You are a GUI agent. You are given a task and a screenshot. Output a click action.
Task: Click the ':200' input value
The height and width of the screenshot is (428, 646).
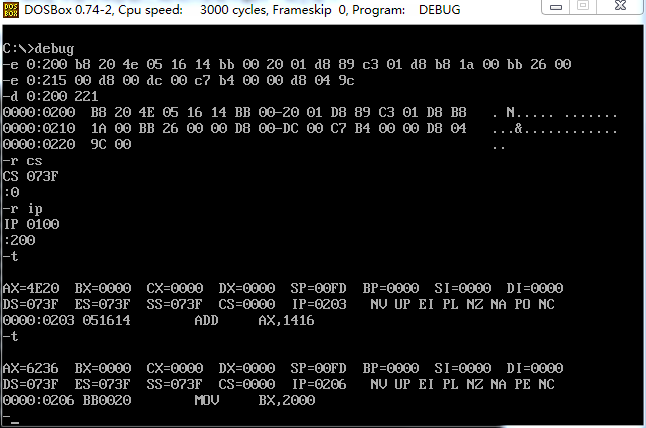click(x=19, y=240)
